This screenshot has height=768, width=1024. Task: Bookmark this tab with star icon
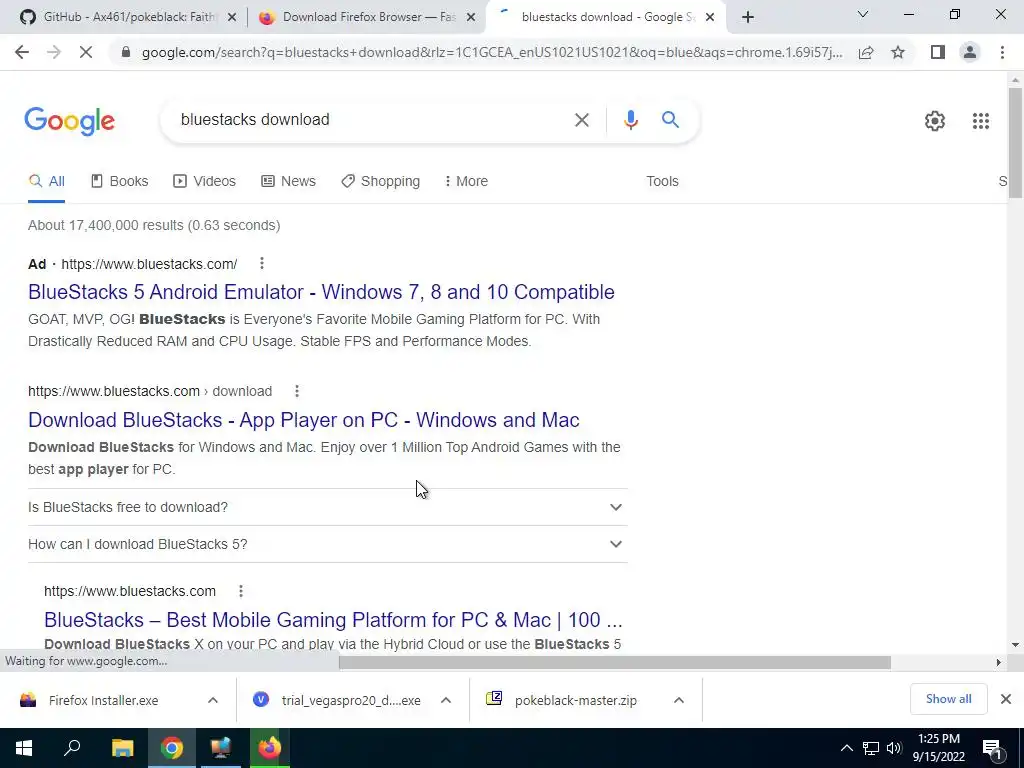[x=898, y=52]
